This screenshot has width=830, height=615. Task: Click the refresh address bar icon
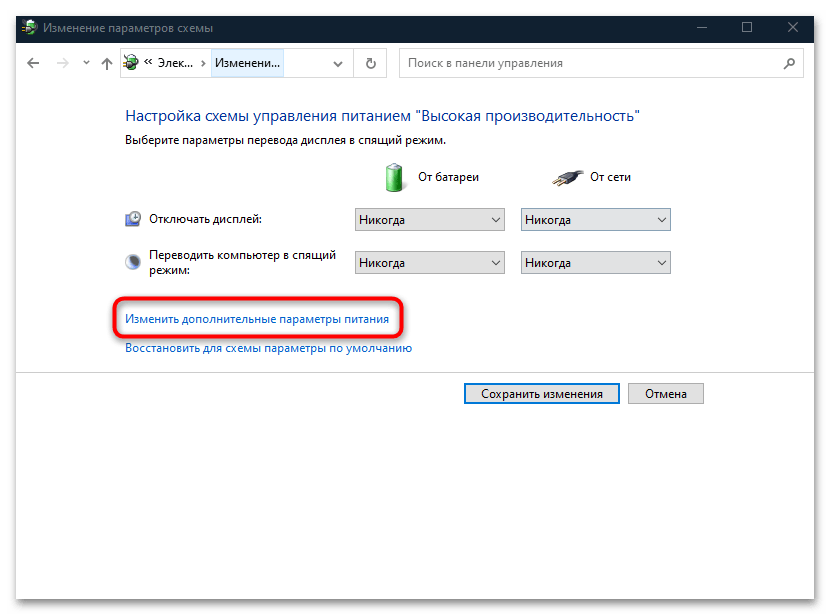[370, 63]
